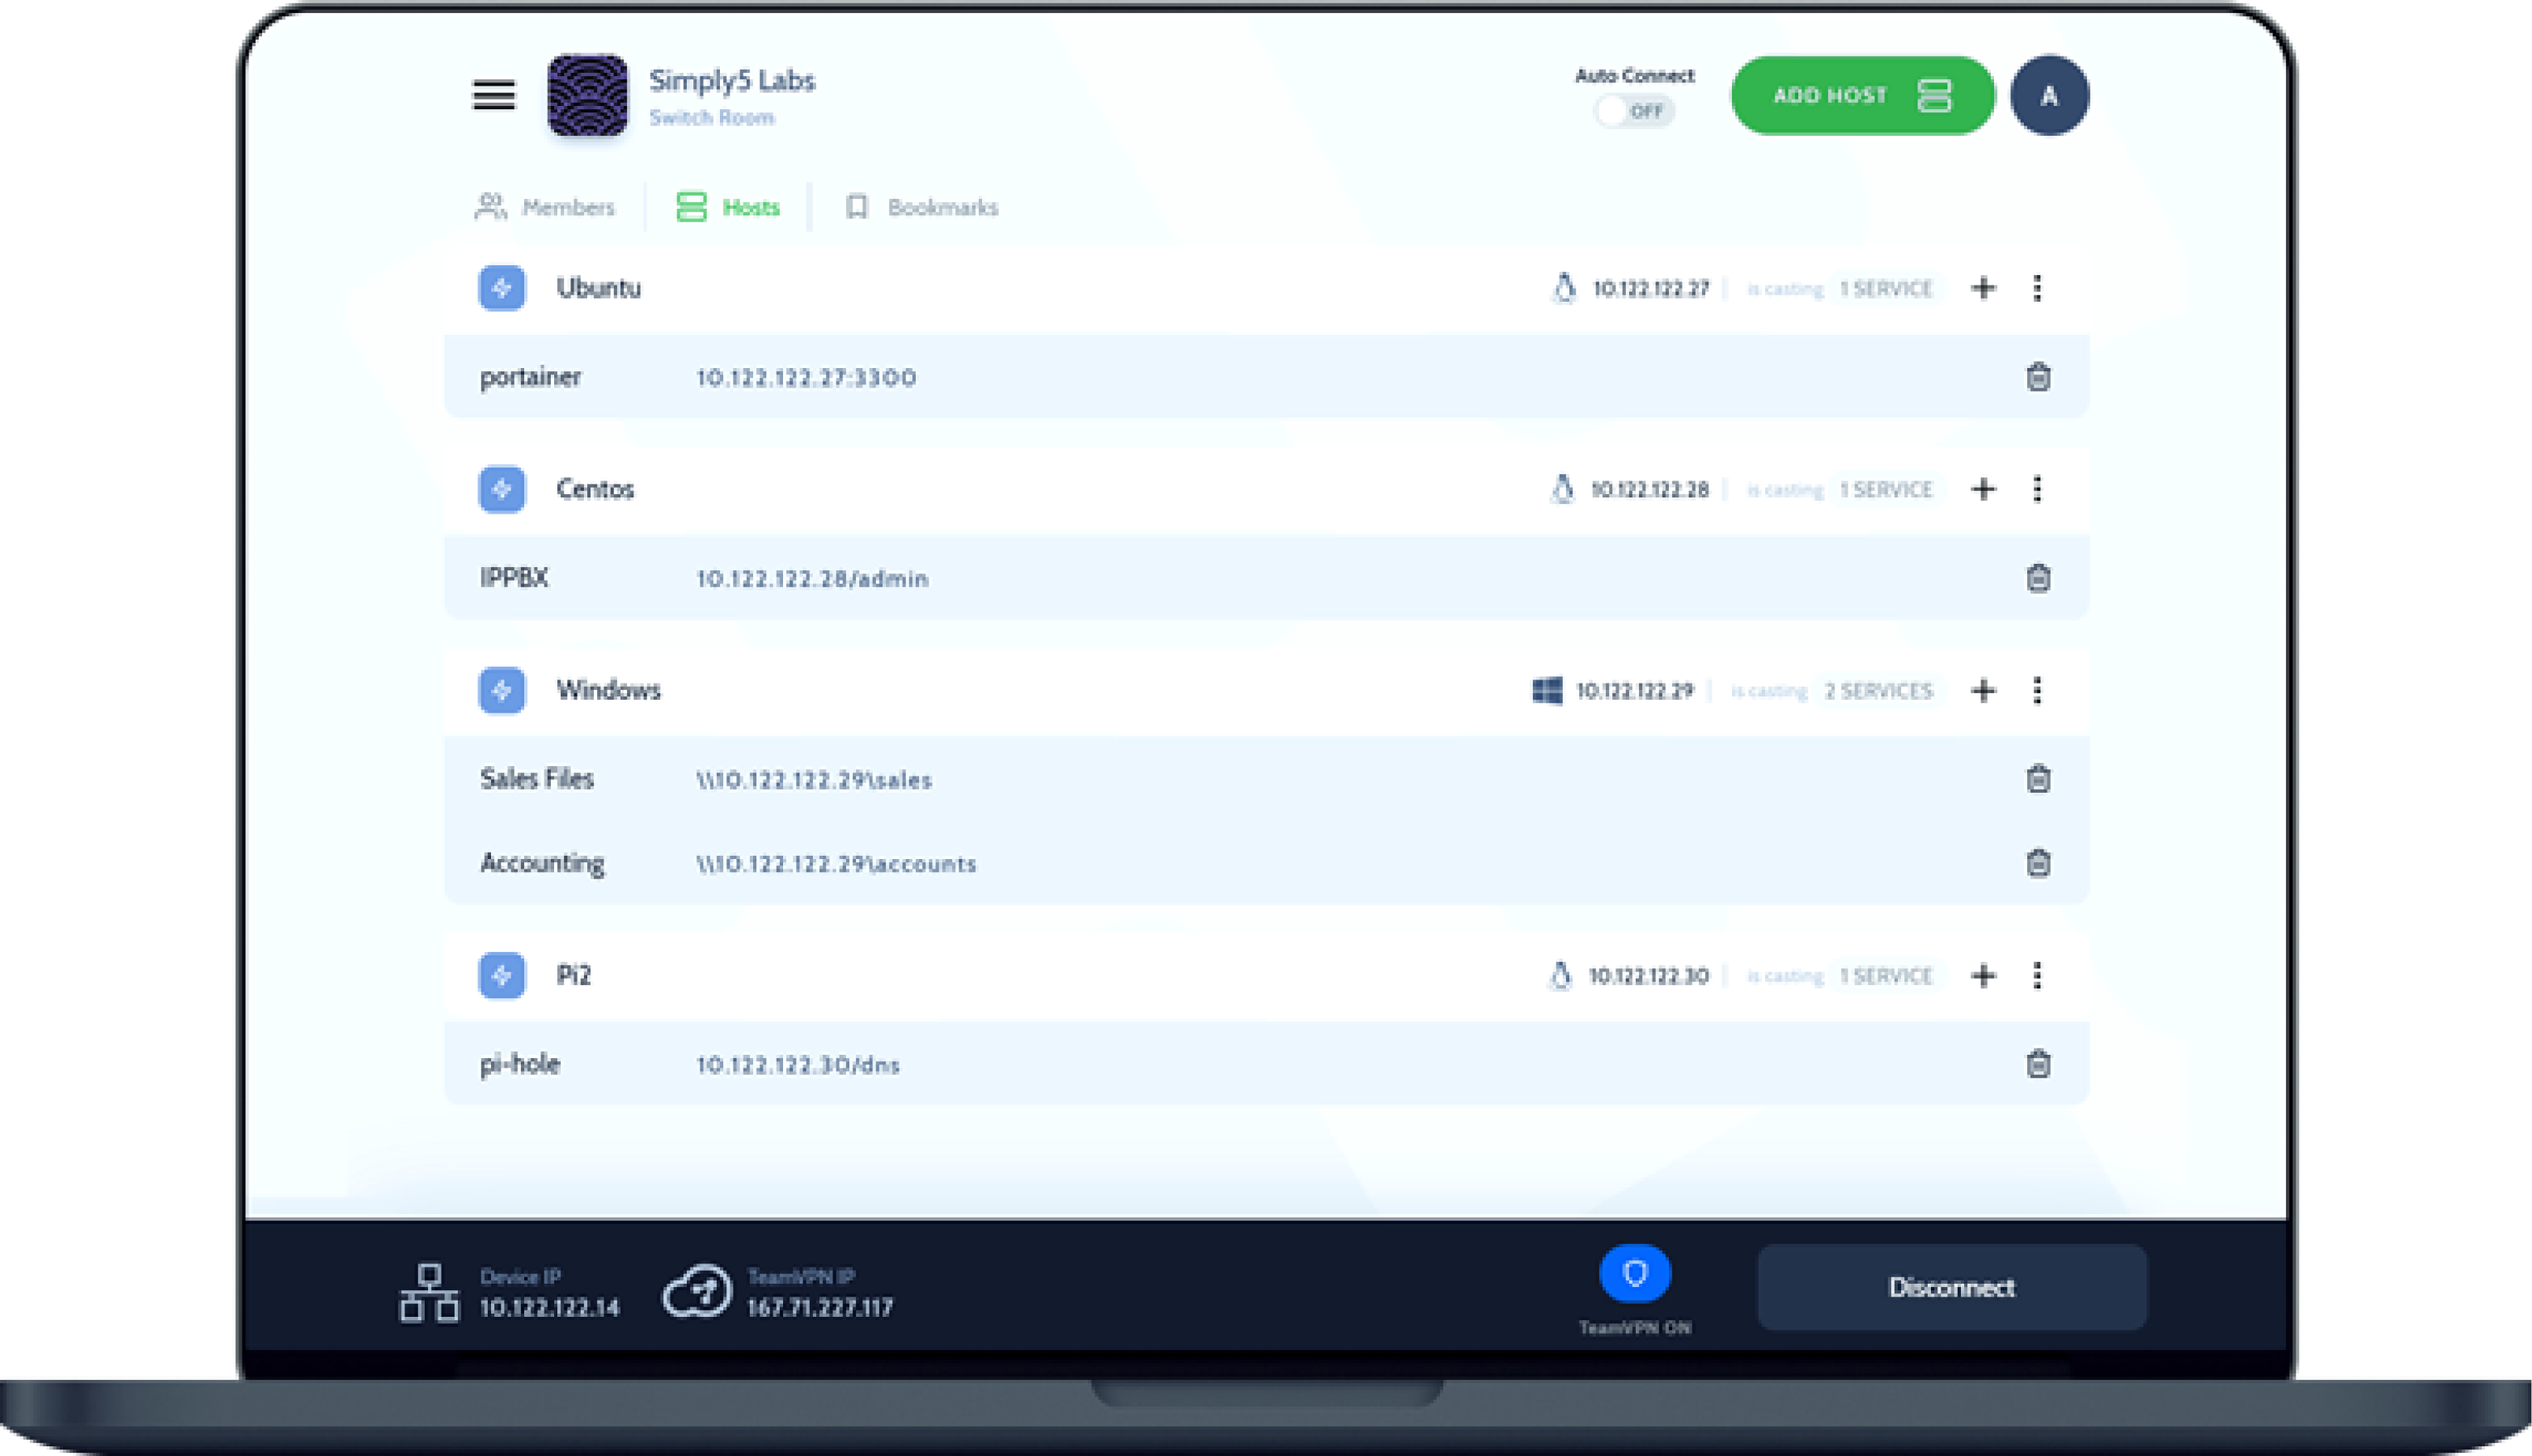Open the user avatar A menu

tap(2049, 95)
